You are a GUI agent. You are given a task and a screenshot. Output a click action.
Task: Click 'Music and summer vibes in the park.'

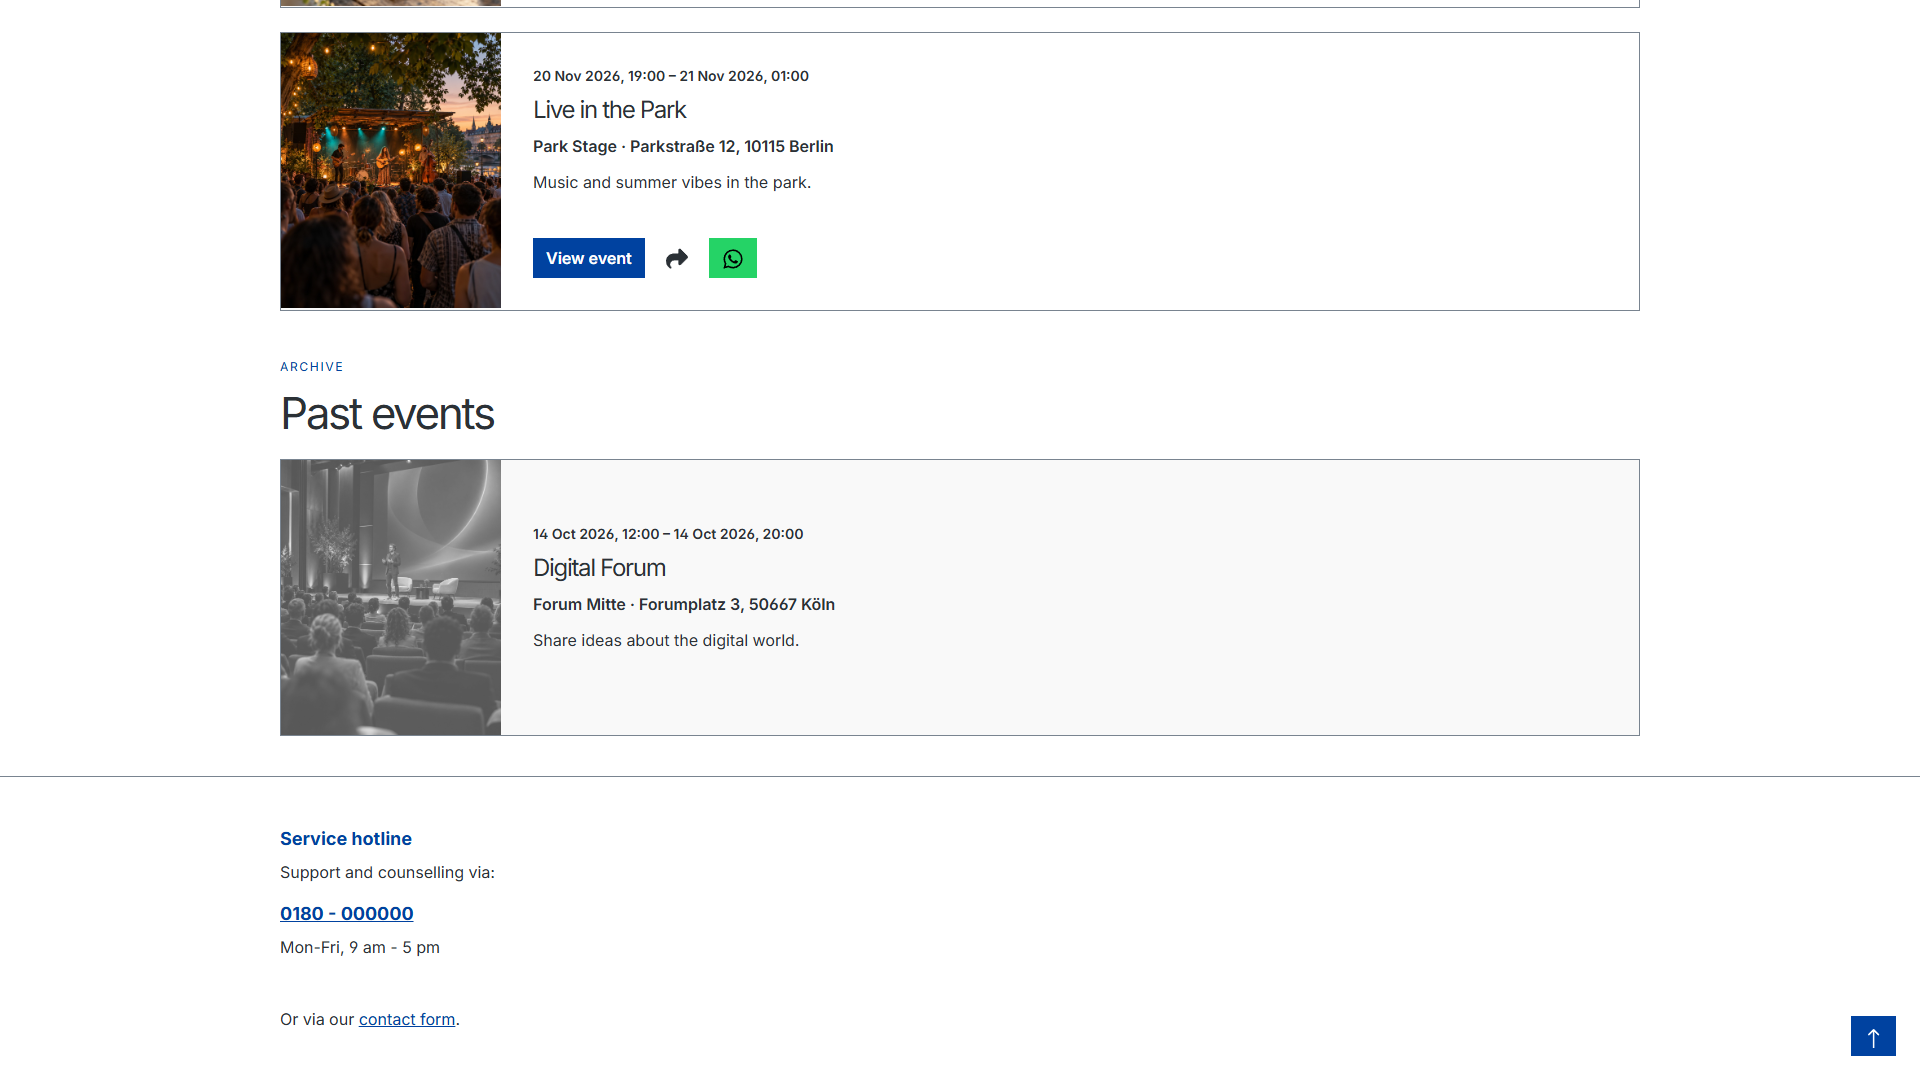672,182
